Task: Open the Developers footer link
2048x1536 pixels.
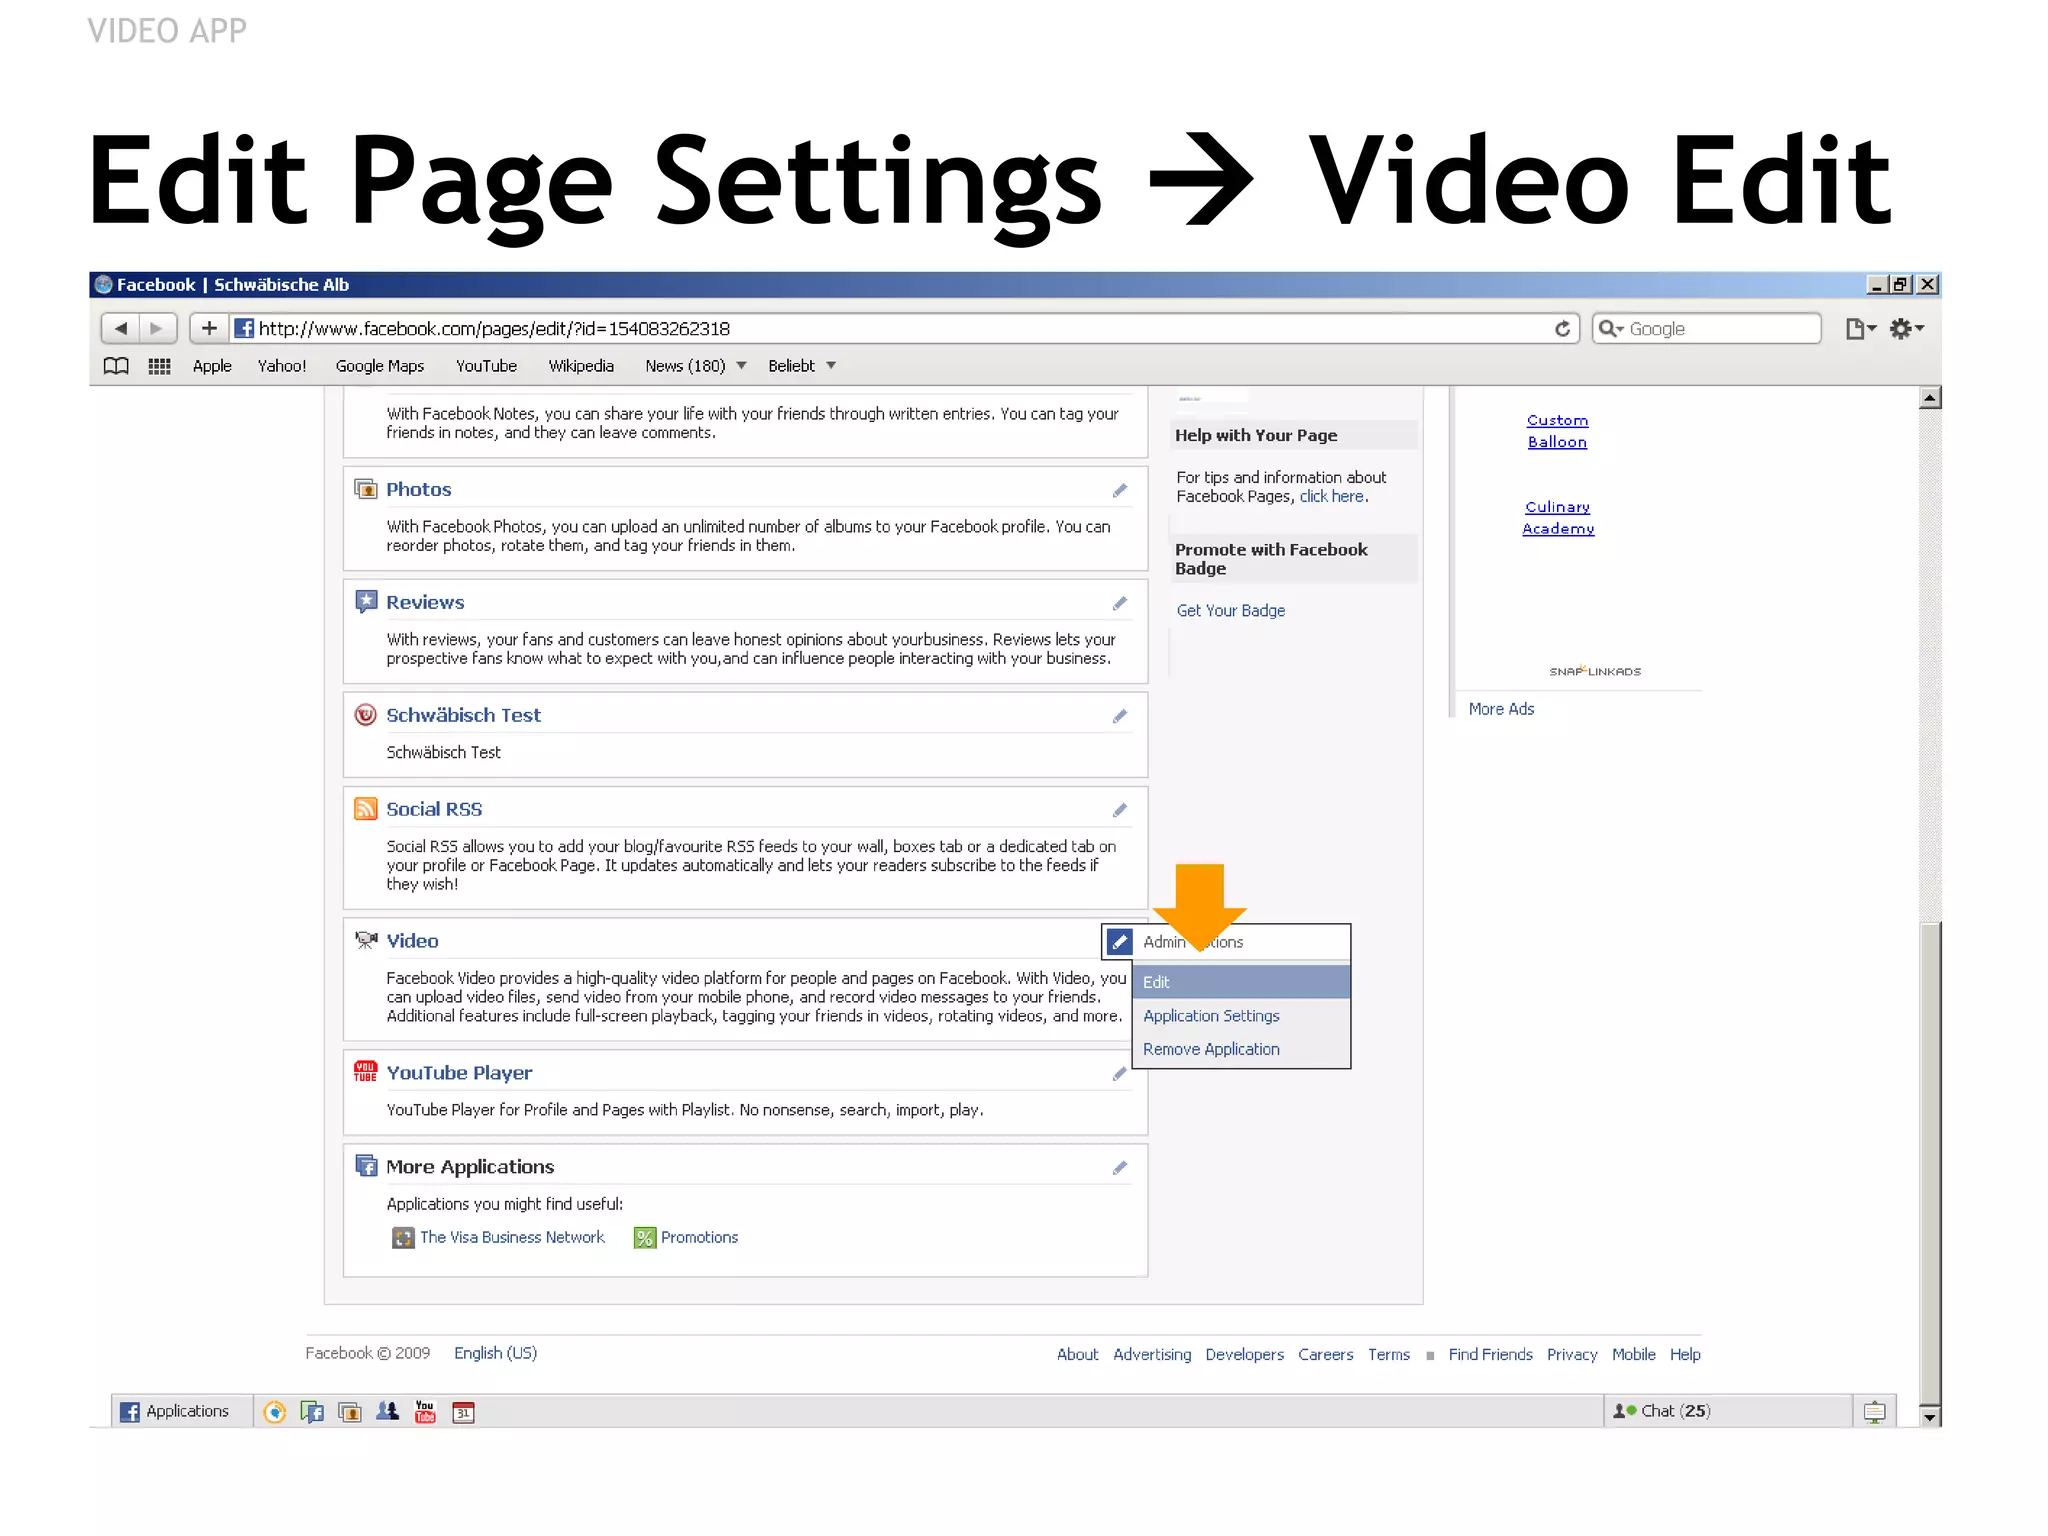Action: tap(1244, 1355)
